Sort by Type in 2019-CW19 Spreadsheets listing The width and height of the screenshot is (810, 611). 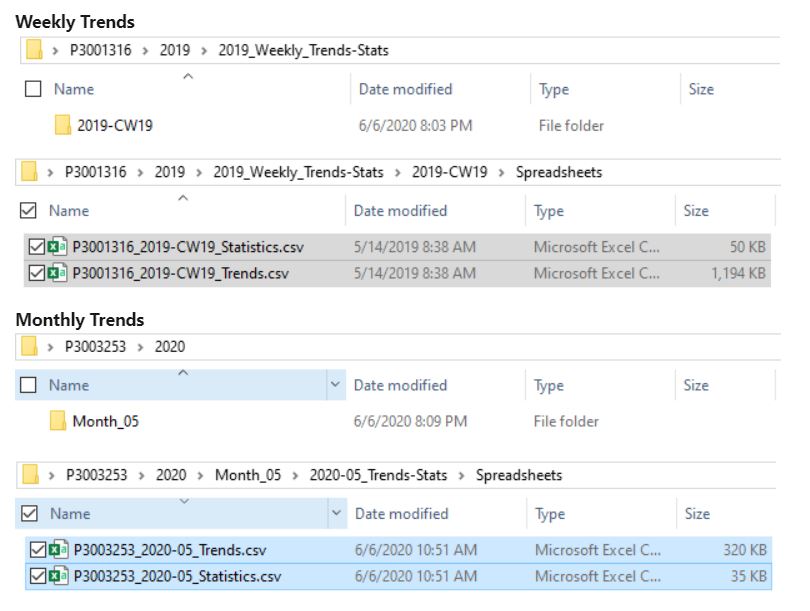tap(549, 211)
